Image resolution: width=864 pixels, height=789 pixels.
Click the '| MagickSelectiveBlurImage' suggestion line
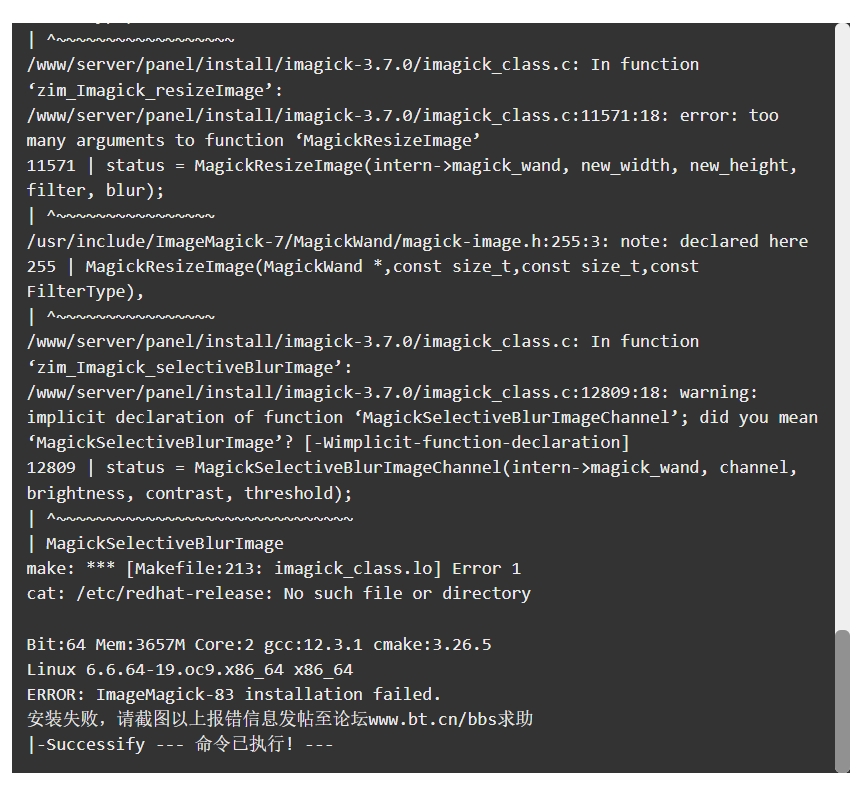point(155,543)
